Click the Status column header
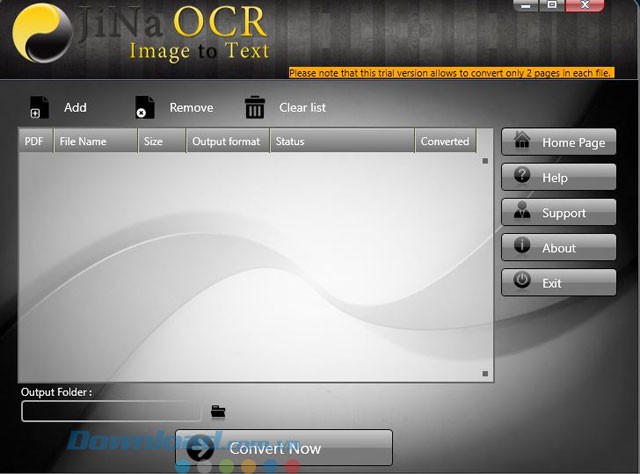Viewport: 640px width, 474px height. tap(342, 141)
